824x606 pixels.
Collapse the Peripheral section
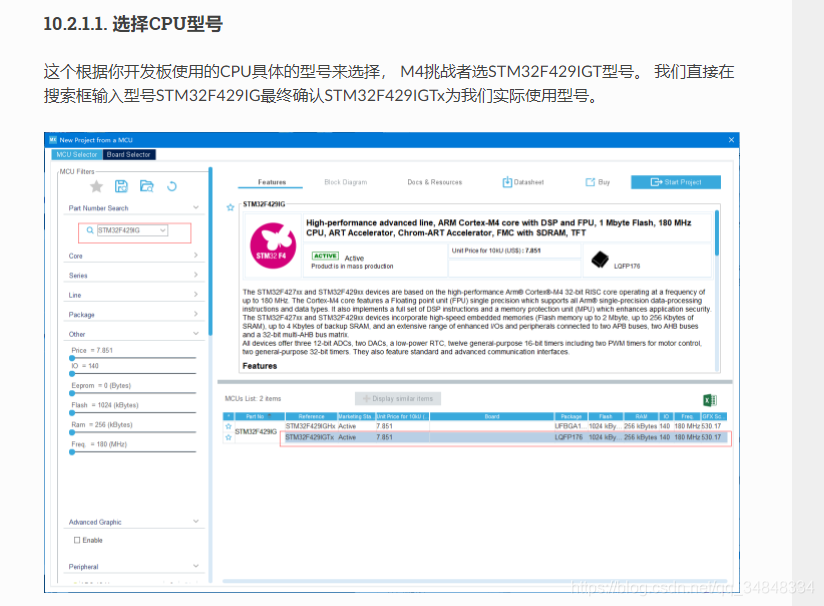(195, 566)
